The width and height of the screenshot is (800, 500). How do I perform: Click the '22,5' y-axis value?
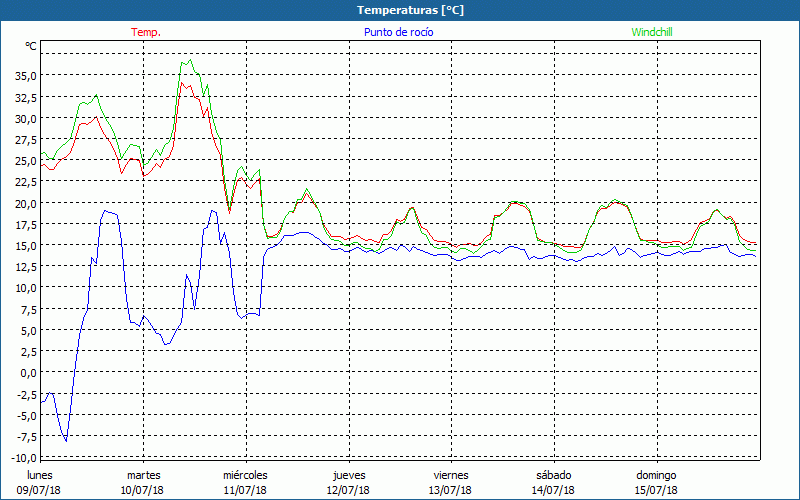point(26,182)
